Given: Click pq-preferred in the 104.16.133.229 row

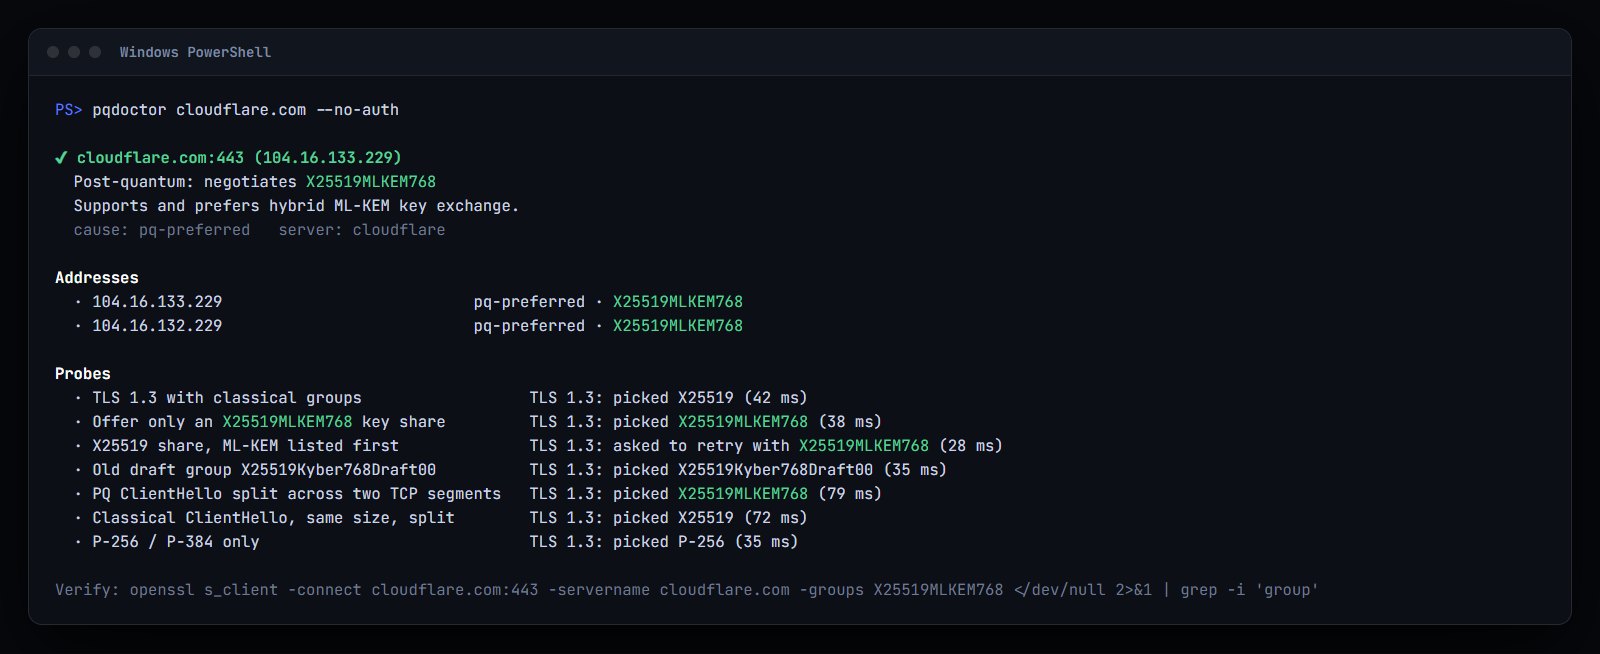Looking at the screenshot, I should click(x=530, y=302).
